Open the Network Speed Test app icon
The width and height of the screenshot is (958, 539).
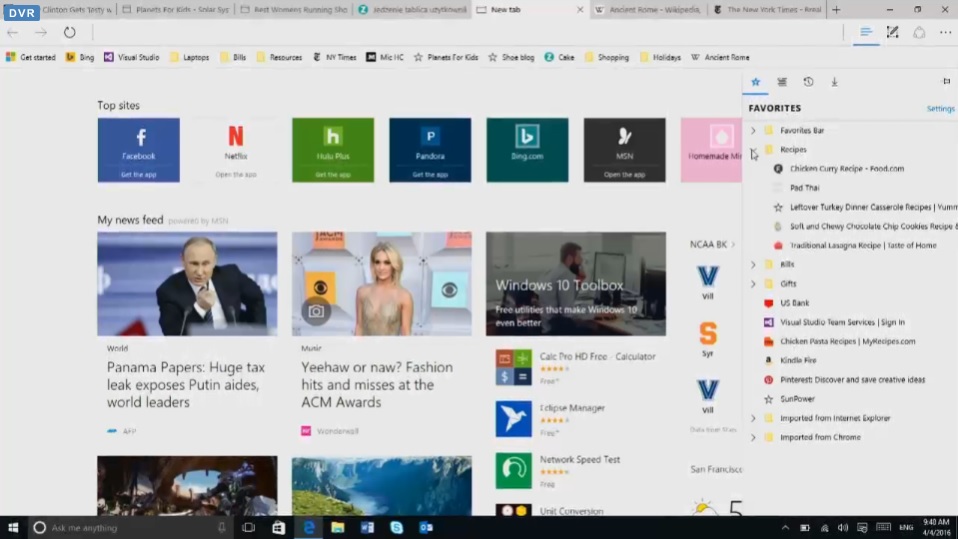click(x=513, y=471)
